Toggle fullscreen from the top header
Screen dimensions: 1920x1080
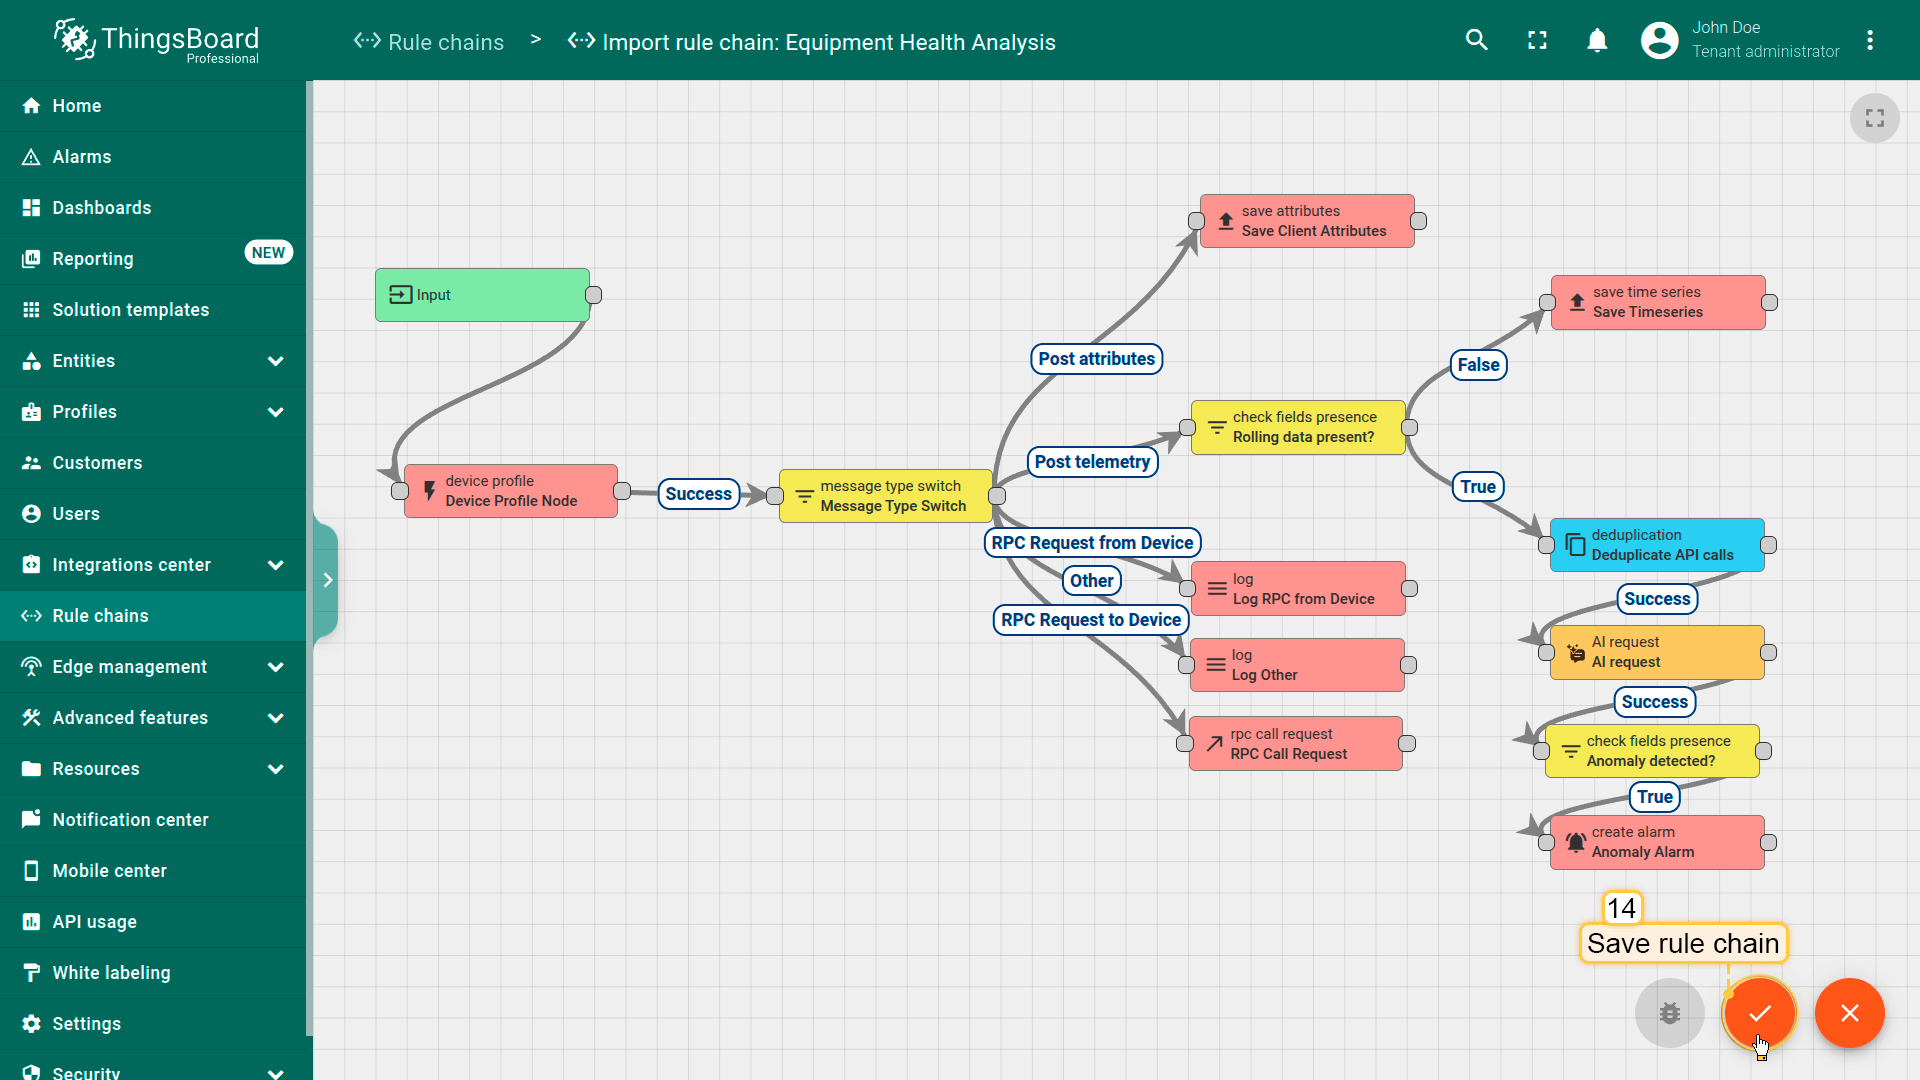(x=1537, y=40)
